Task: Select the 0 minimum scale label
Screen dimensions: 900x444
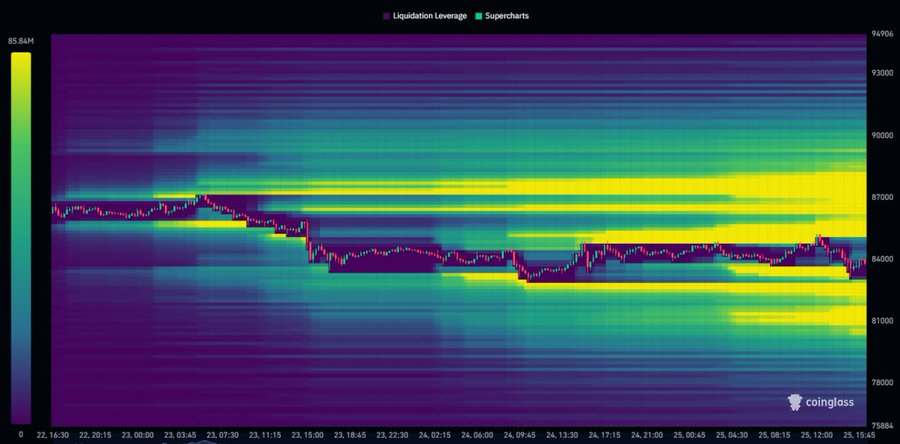Action: point(21,435)
